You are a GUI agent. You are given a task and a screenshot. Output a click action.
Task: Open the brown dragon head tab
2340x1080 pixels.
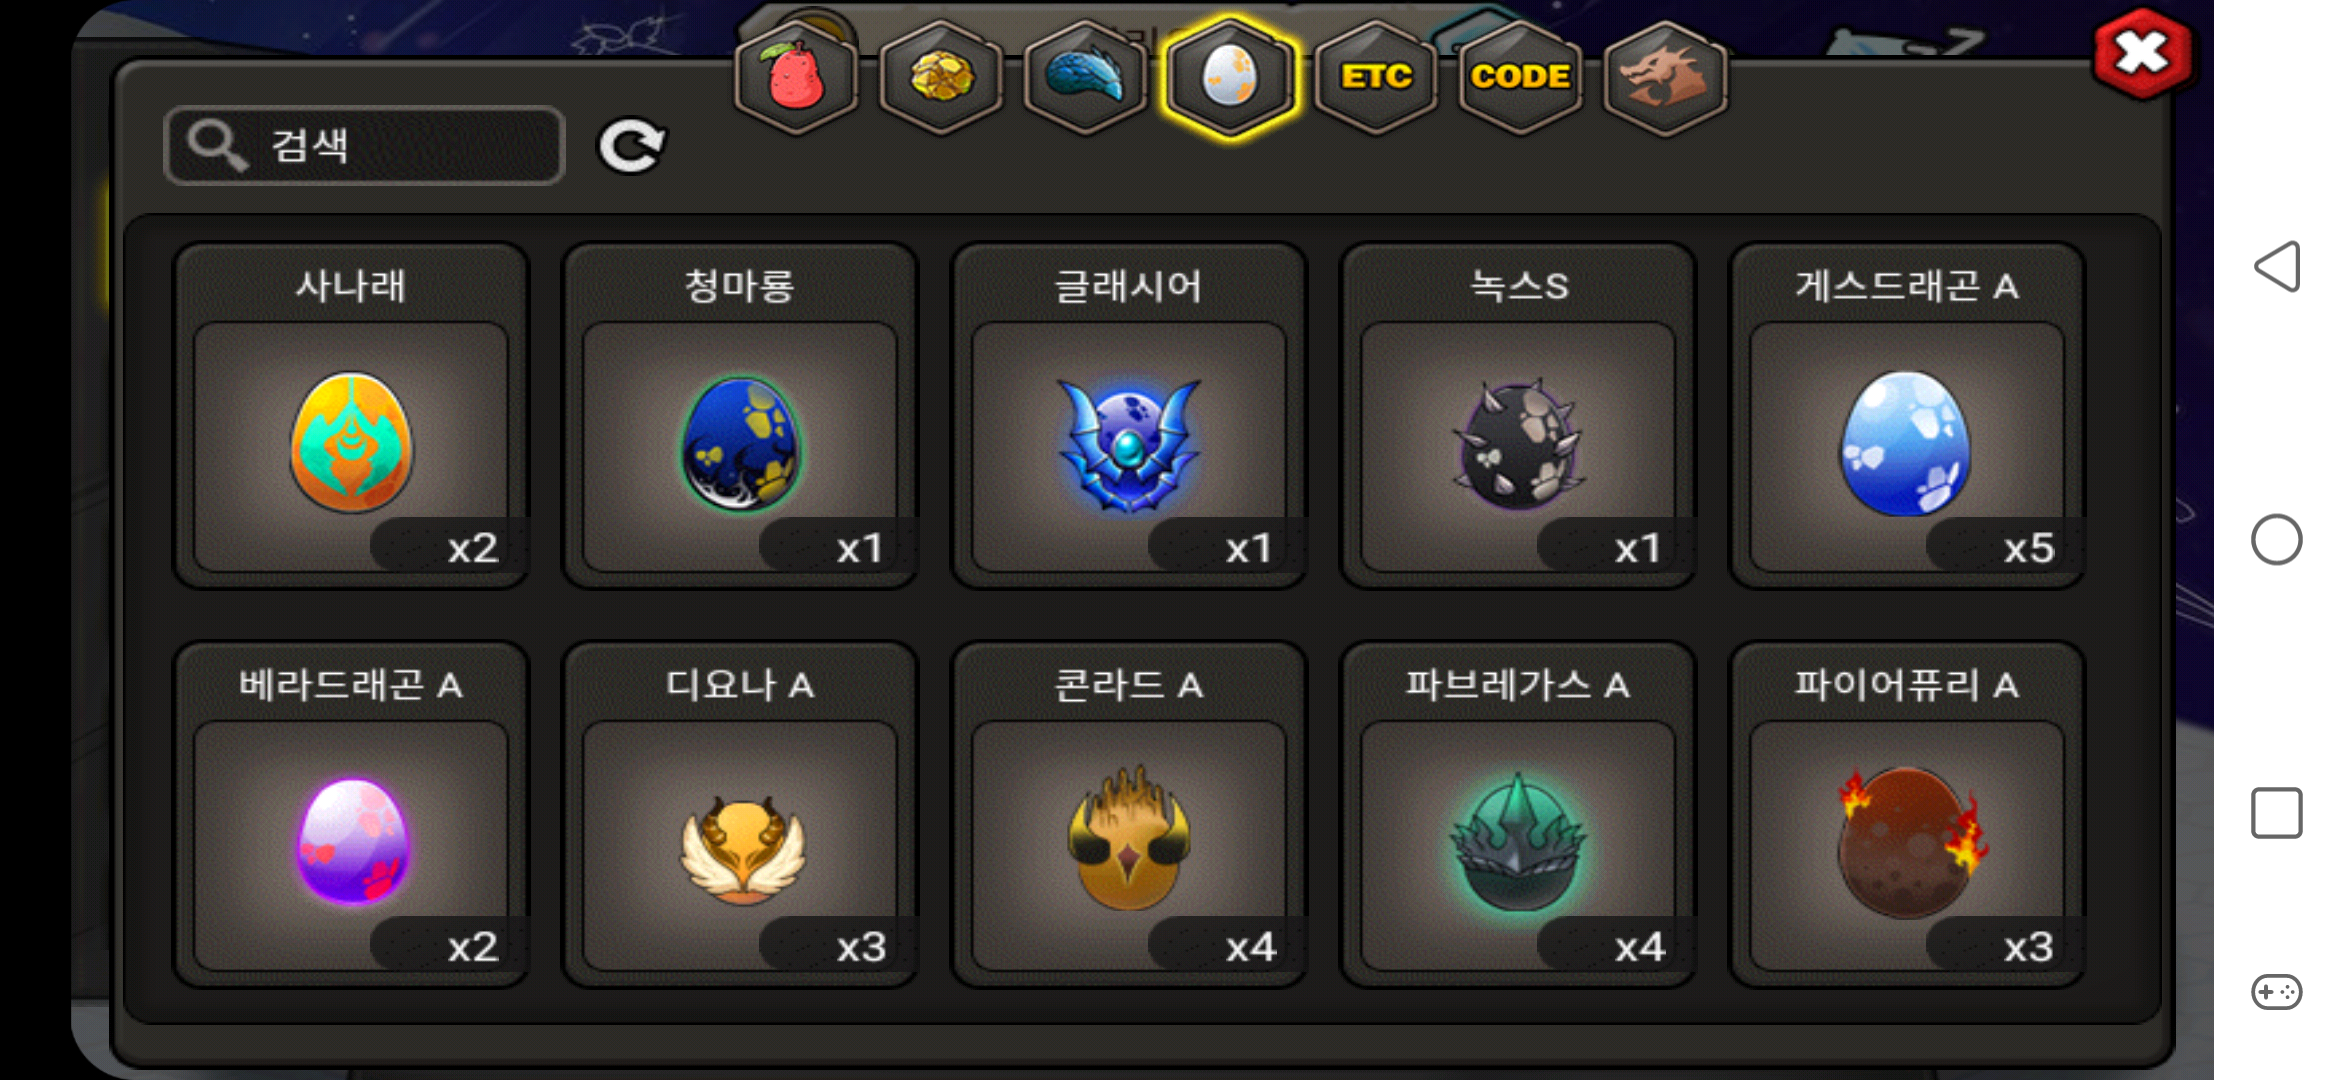click(x=1665, y=77)
